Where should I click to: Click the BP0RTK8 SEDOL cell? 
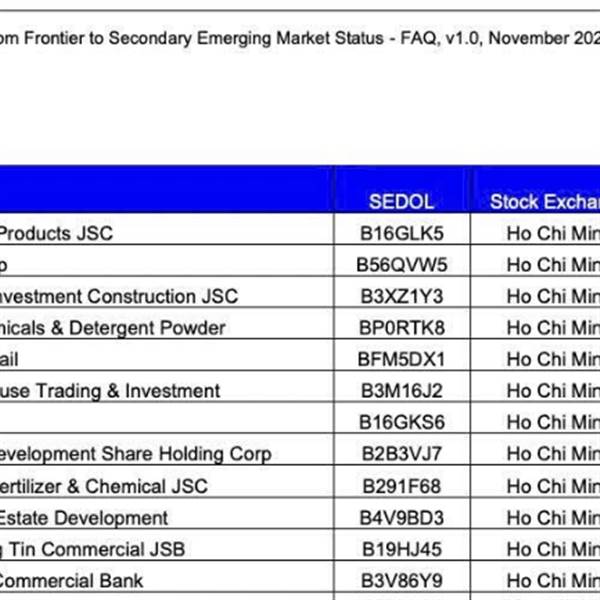click(x=401, y=328)
